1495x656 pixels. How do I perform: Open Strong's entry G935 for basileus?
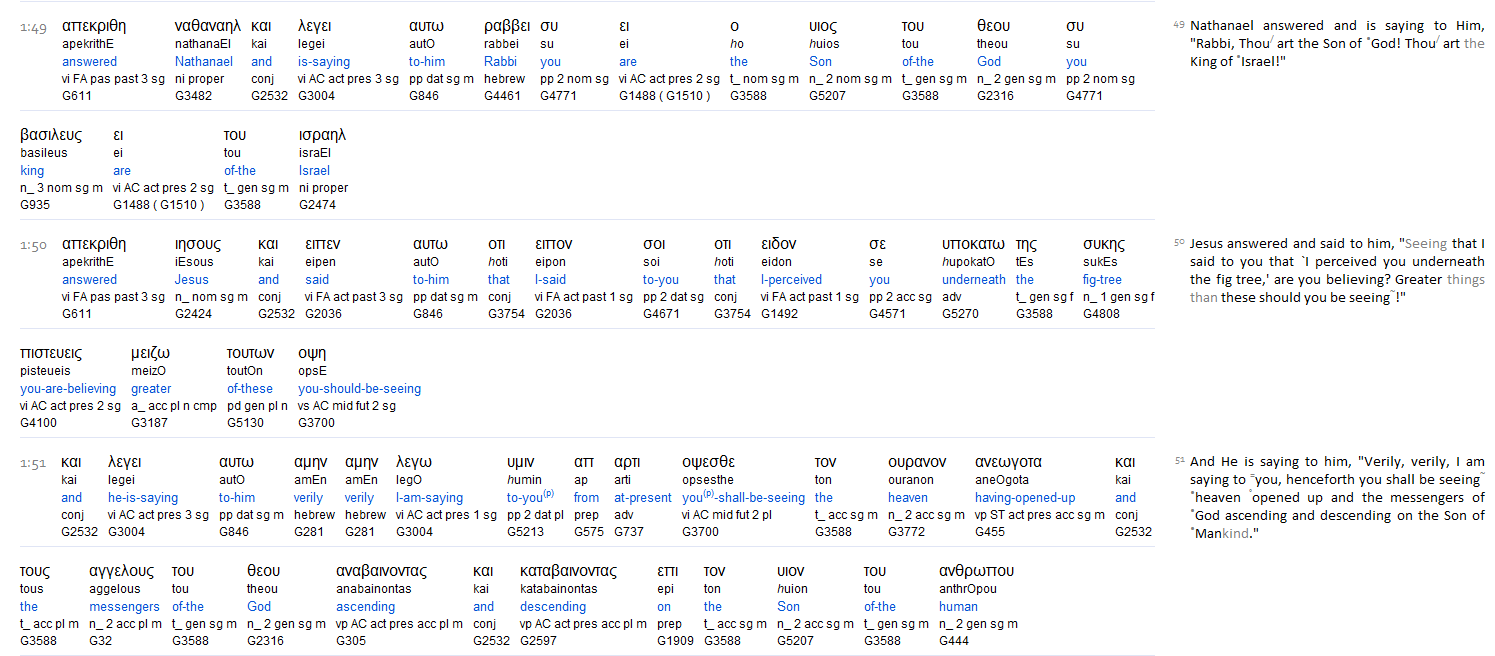[x=35, y=205]
